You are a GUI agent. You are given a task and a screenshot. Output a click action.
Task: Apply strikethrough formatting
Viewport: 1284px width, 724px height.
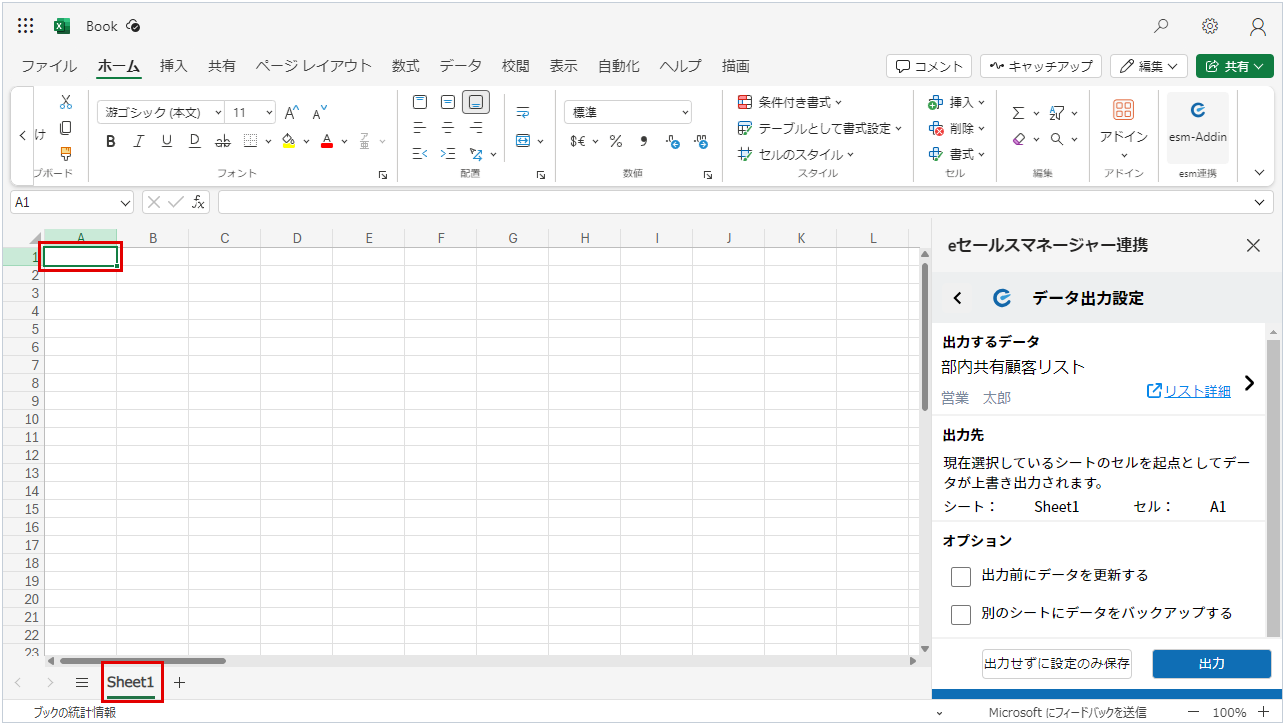coord(223,141)
